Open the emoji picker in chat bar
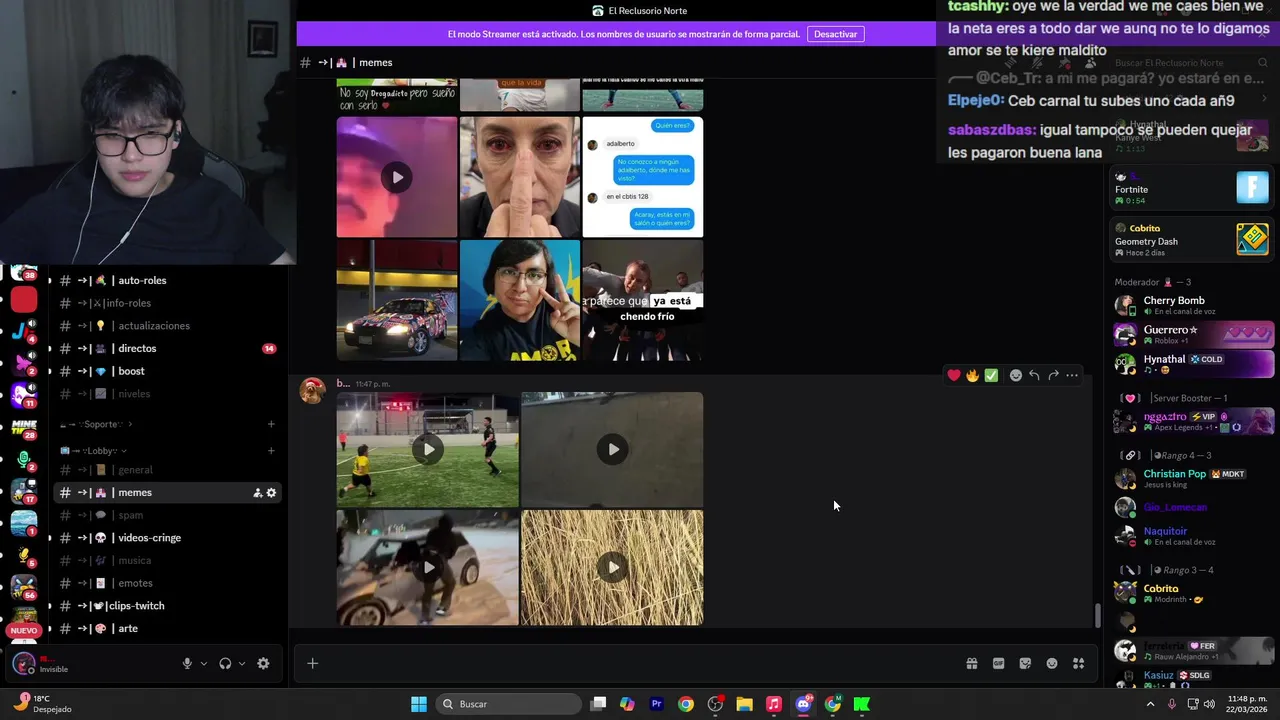 tap(1052, 663)
